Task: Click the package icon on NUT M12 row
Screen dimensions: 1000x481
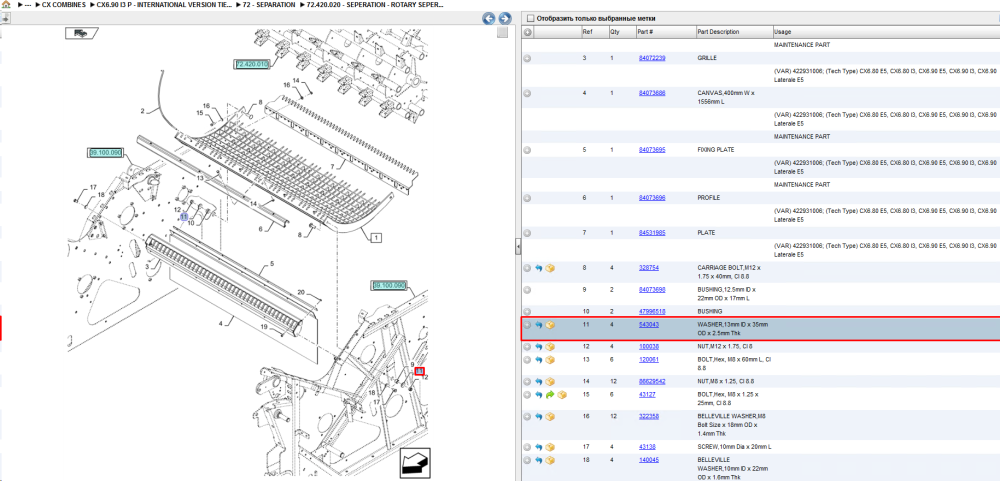Action: 550,346
